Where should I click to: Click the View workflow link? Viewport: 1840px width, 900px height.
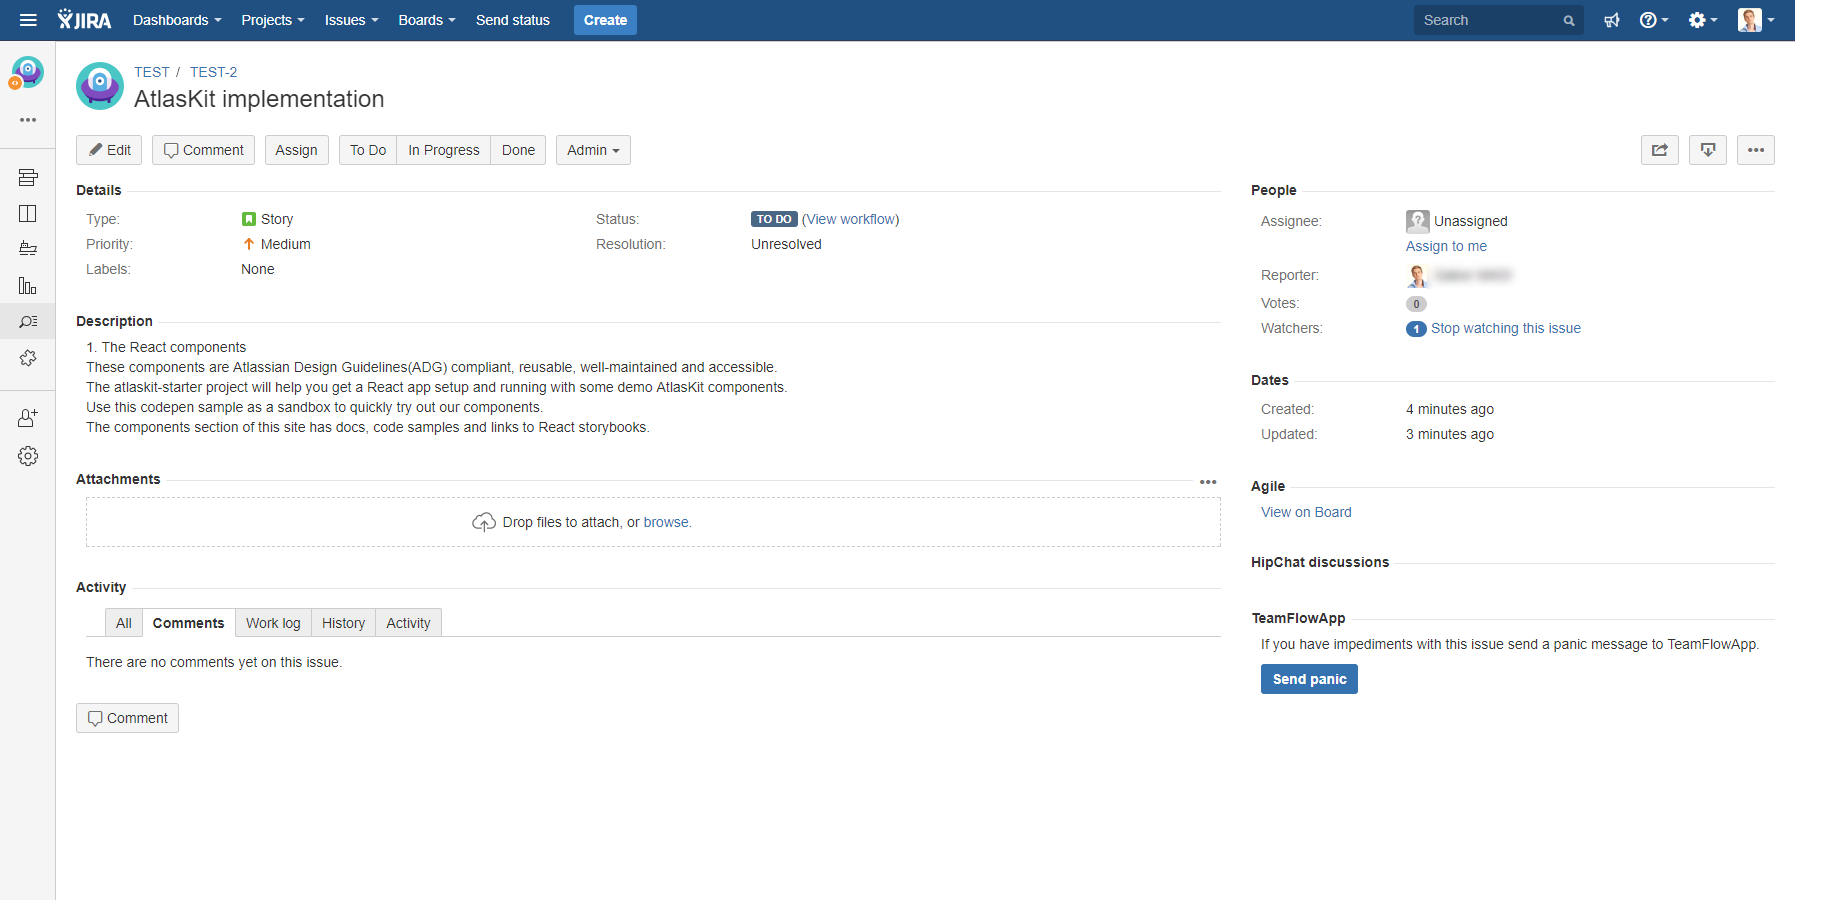pos(851,219)
